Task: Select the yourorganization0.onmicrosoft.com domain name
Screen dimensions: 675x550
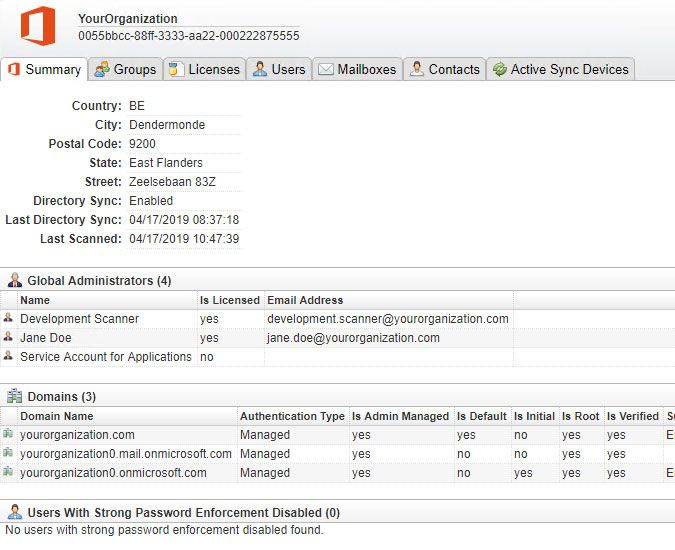Action: (113, 473)
